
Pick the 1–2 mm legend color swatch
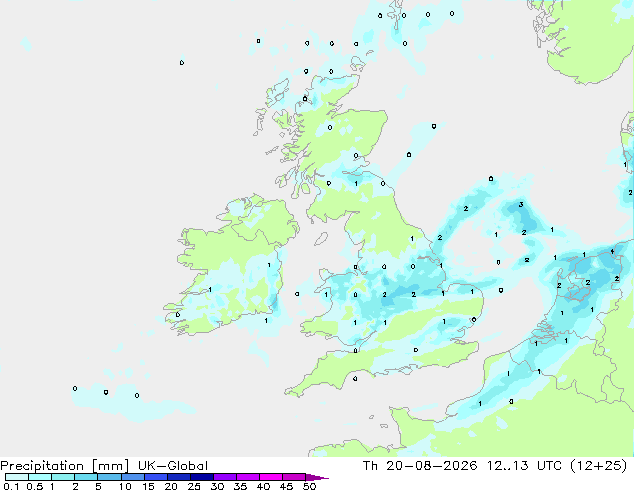[63, 477]
